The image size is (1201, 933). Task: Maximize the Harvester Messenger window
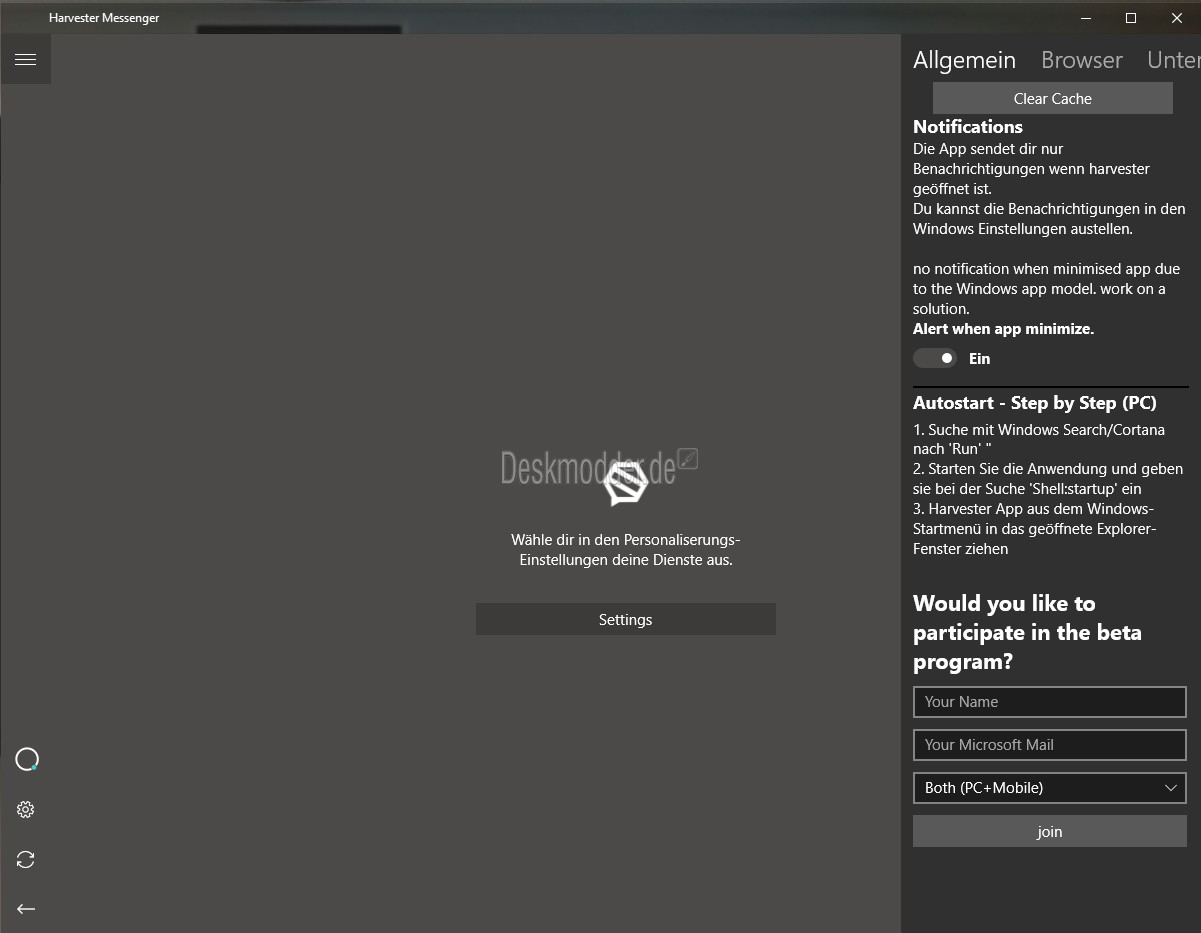click(1131, 18)
